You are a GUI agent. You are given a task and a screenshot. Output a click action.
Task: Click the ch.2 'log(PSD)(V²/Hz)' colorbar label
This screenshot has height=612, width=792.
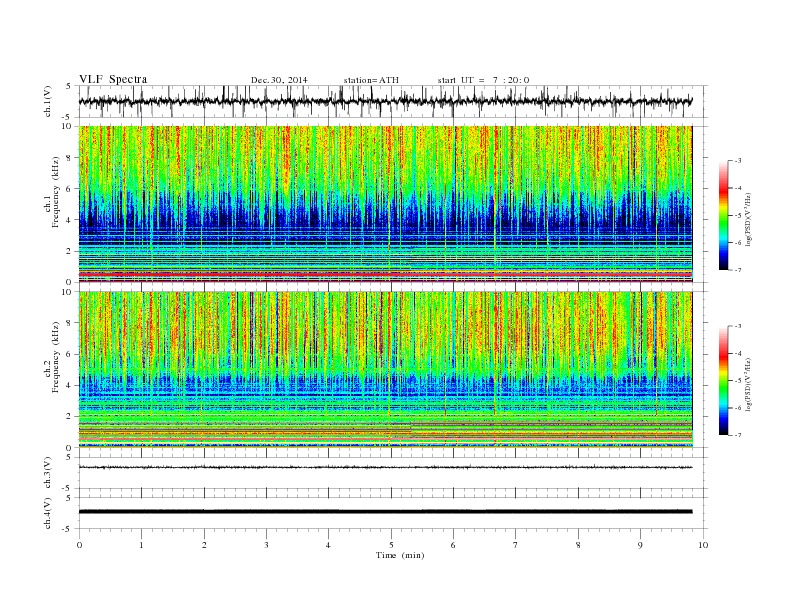pos(749,384)
